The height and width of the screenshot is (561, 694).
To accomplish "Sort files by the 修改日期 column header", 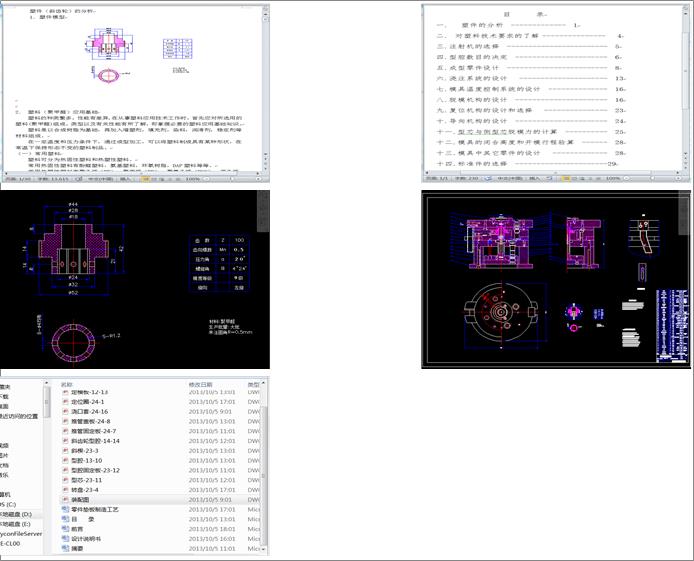I will pos(201,383).
